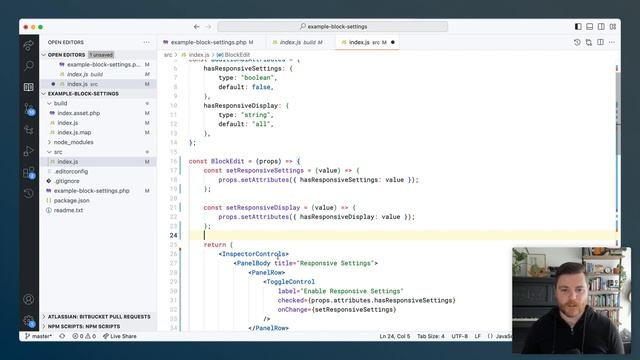Viewport: 640px width, 360px height.
Task: Expand the NPM Scripts section
Action: [98, 327]
